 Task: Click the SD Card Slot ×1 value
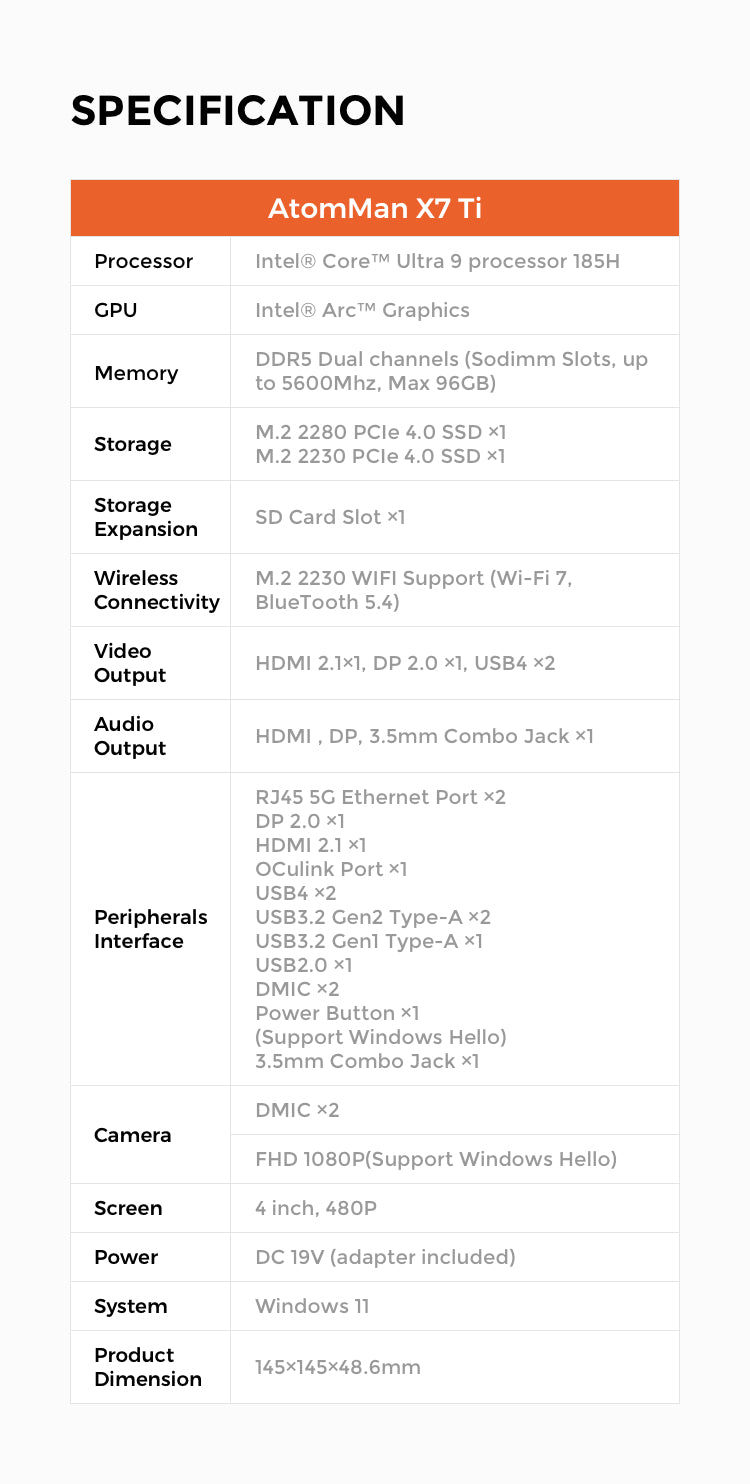click(330, 517)
